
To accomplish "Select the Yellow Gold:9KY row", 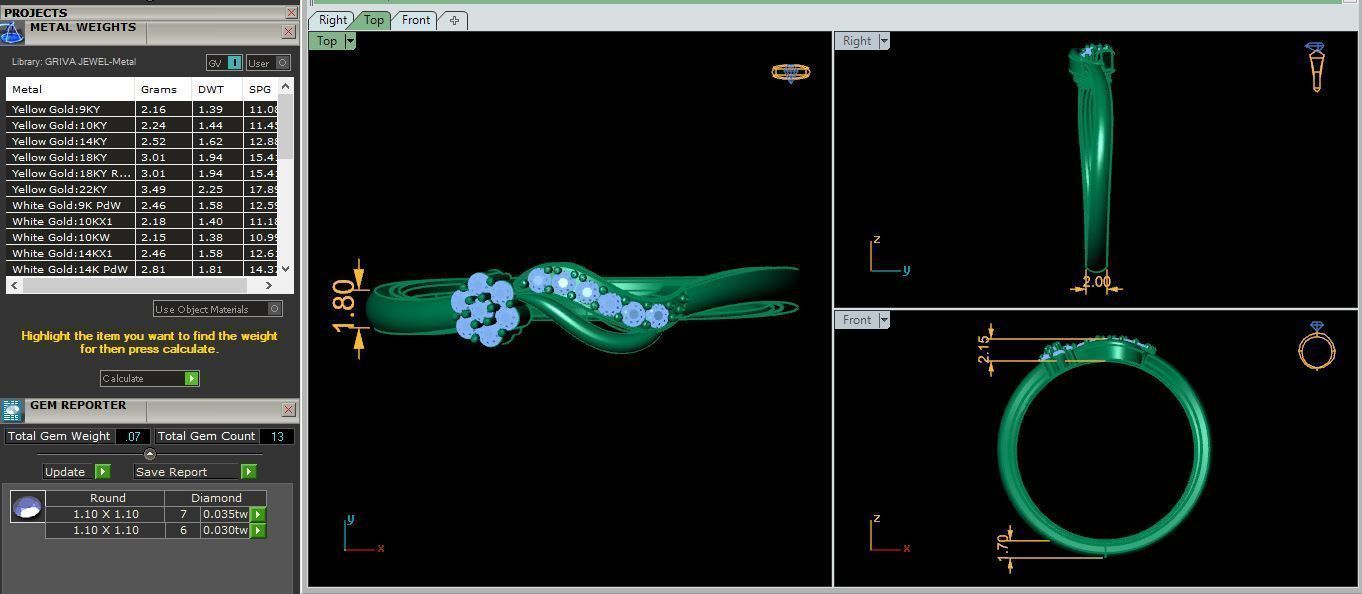I will click(143, 109).
